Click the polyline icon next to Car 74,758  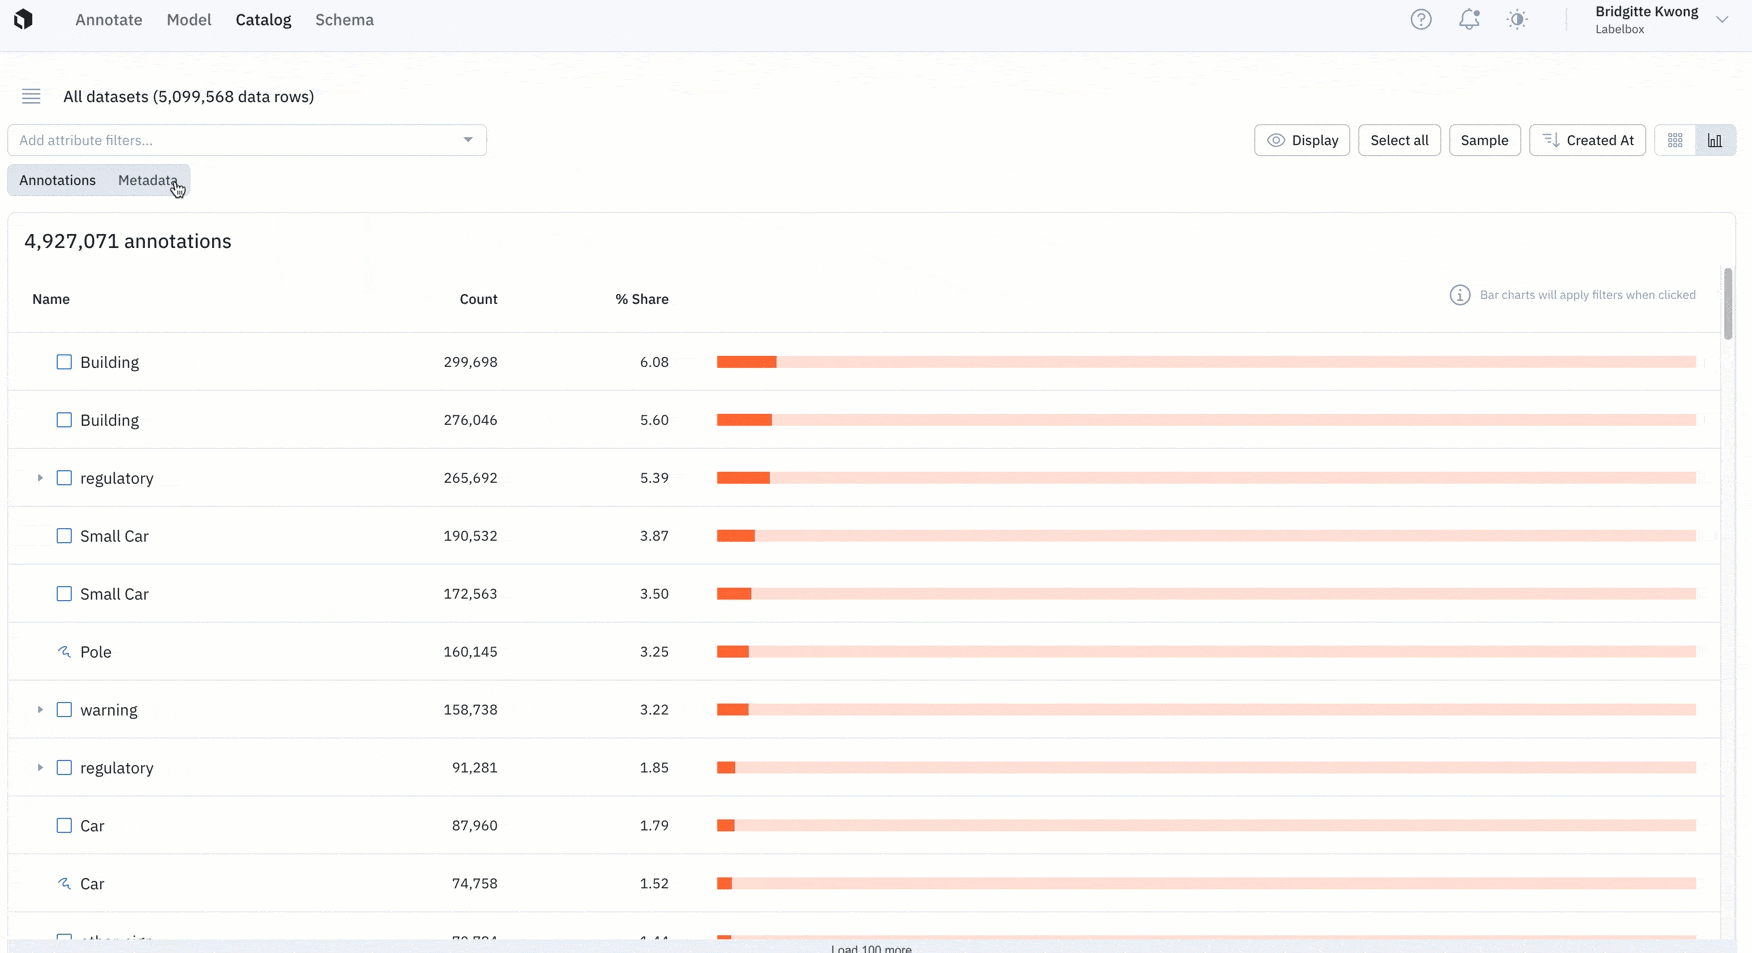click(64, 884)
